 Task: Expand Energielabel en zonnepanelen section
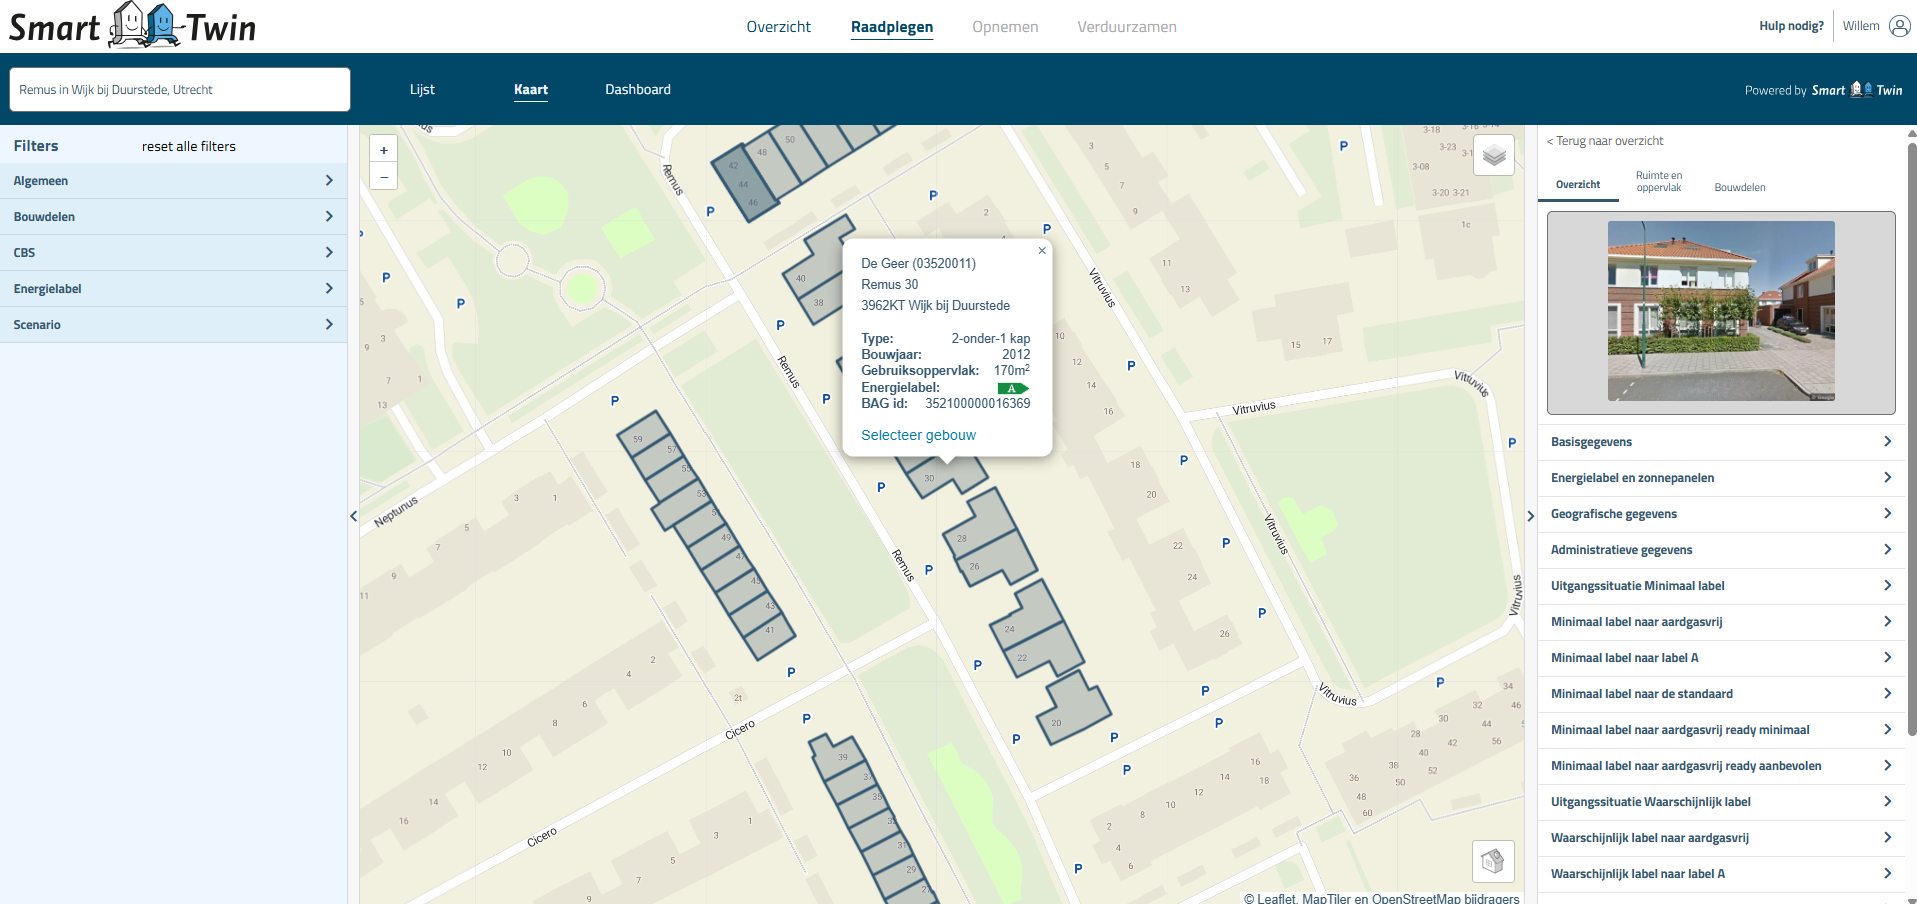point(1720,478)
